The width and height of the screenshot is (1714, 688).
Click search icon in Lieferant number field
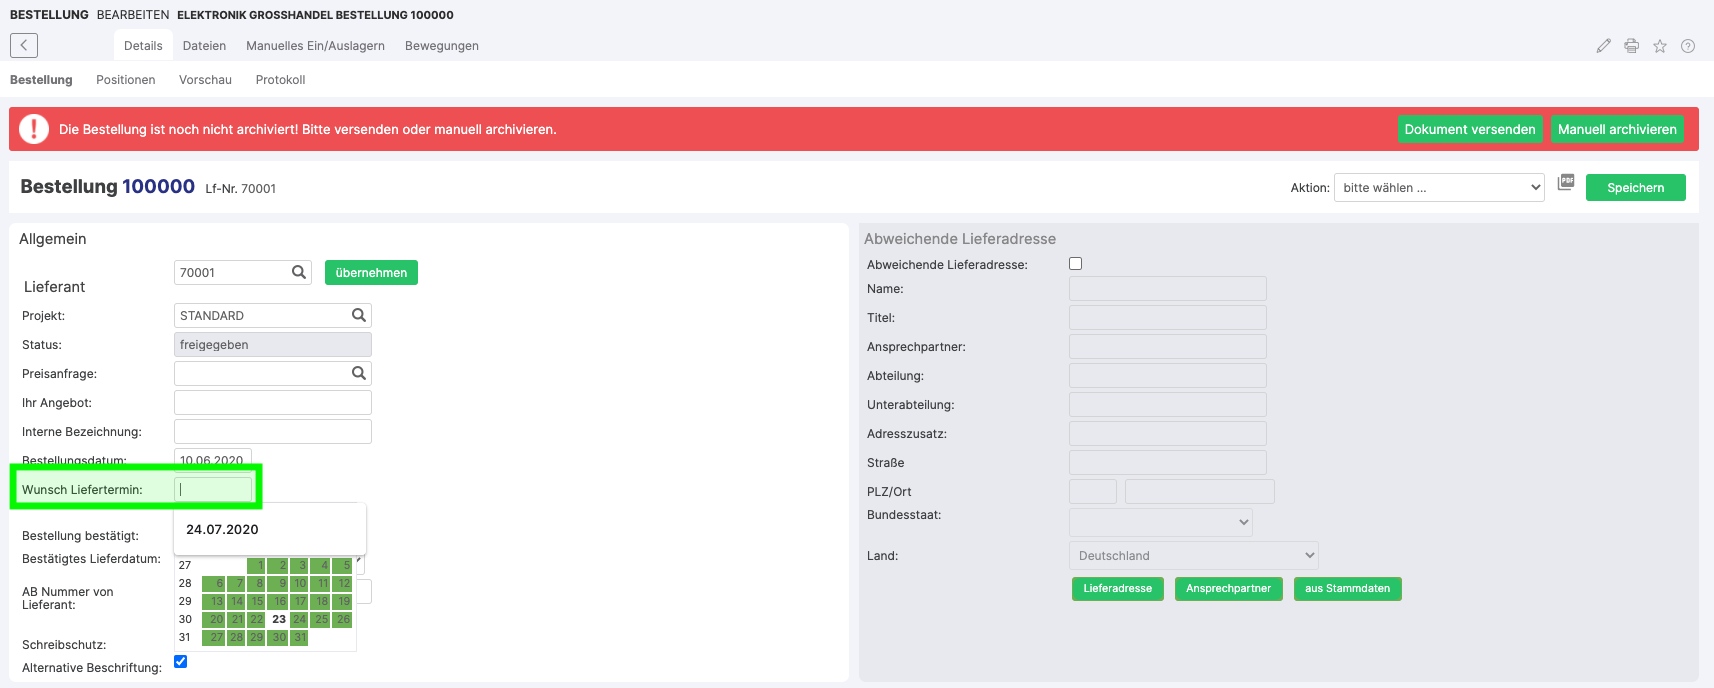[298, 272]
